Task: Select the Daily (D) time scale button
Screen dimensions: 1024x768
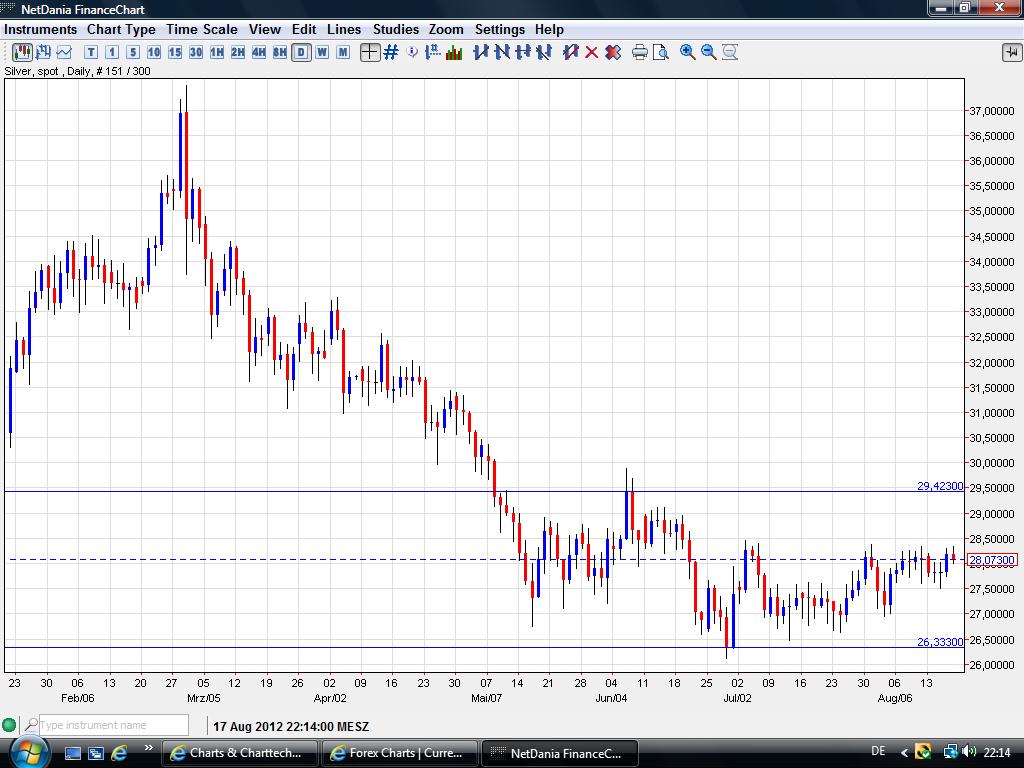Action: click(301, 52)
